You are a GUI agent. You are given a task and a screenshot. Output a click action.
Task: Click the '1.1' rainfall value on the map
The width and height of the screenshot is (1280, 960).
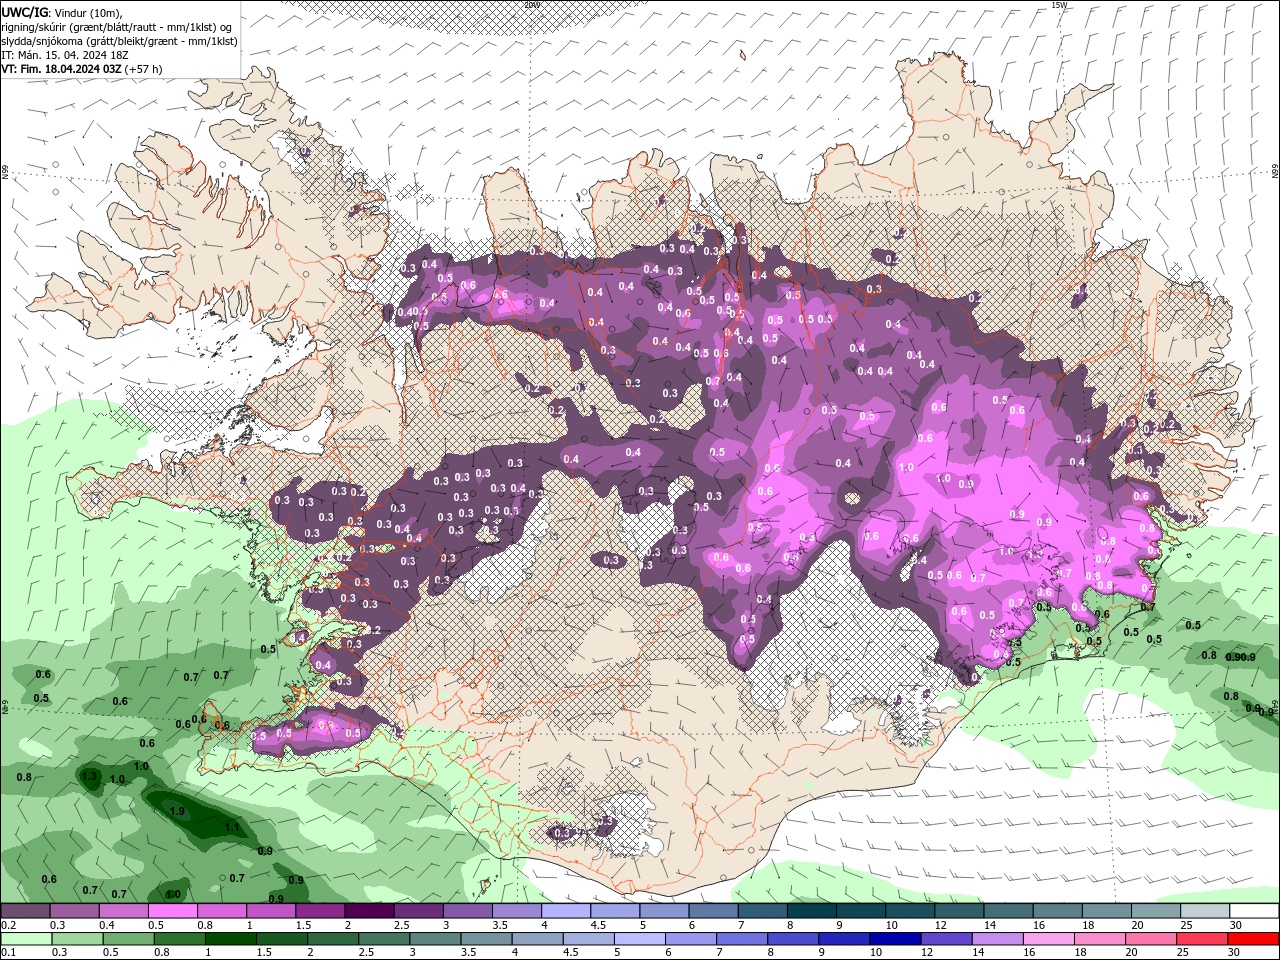click(x=232, y=827)
